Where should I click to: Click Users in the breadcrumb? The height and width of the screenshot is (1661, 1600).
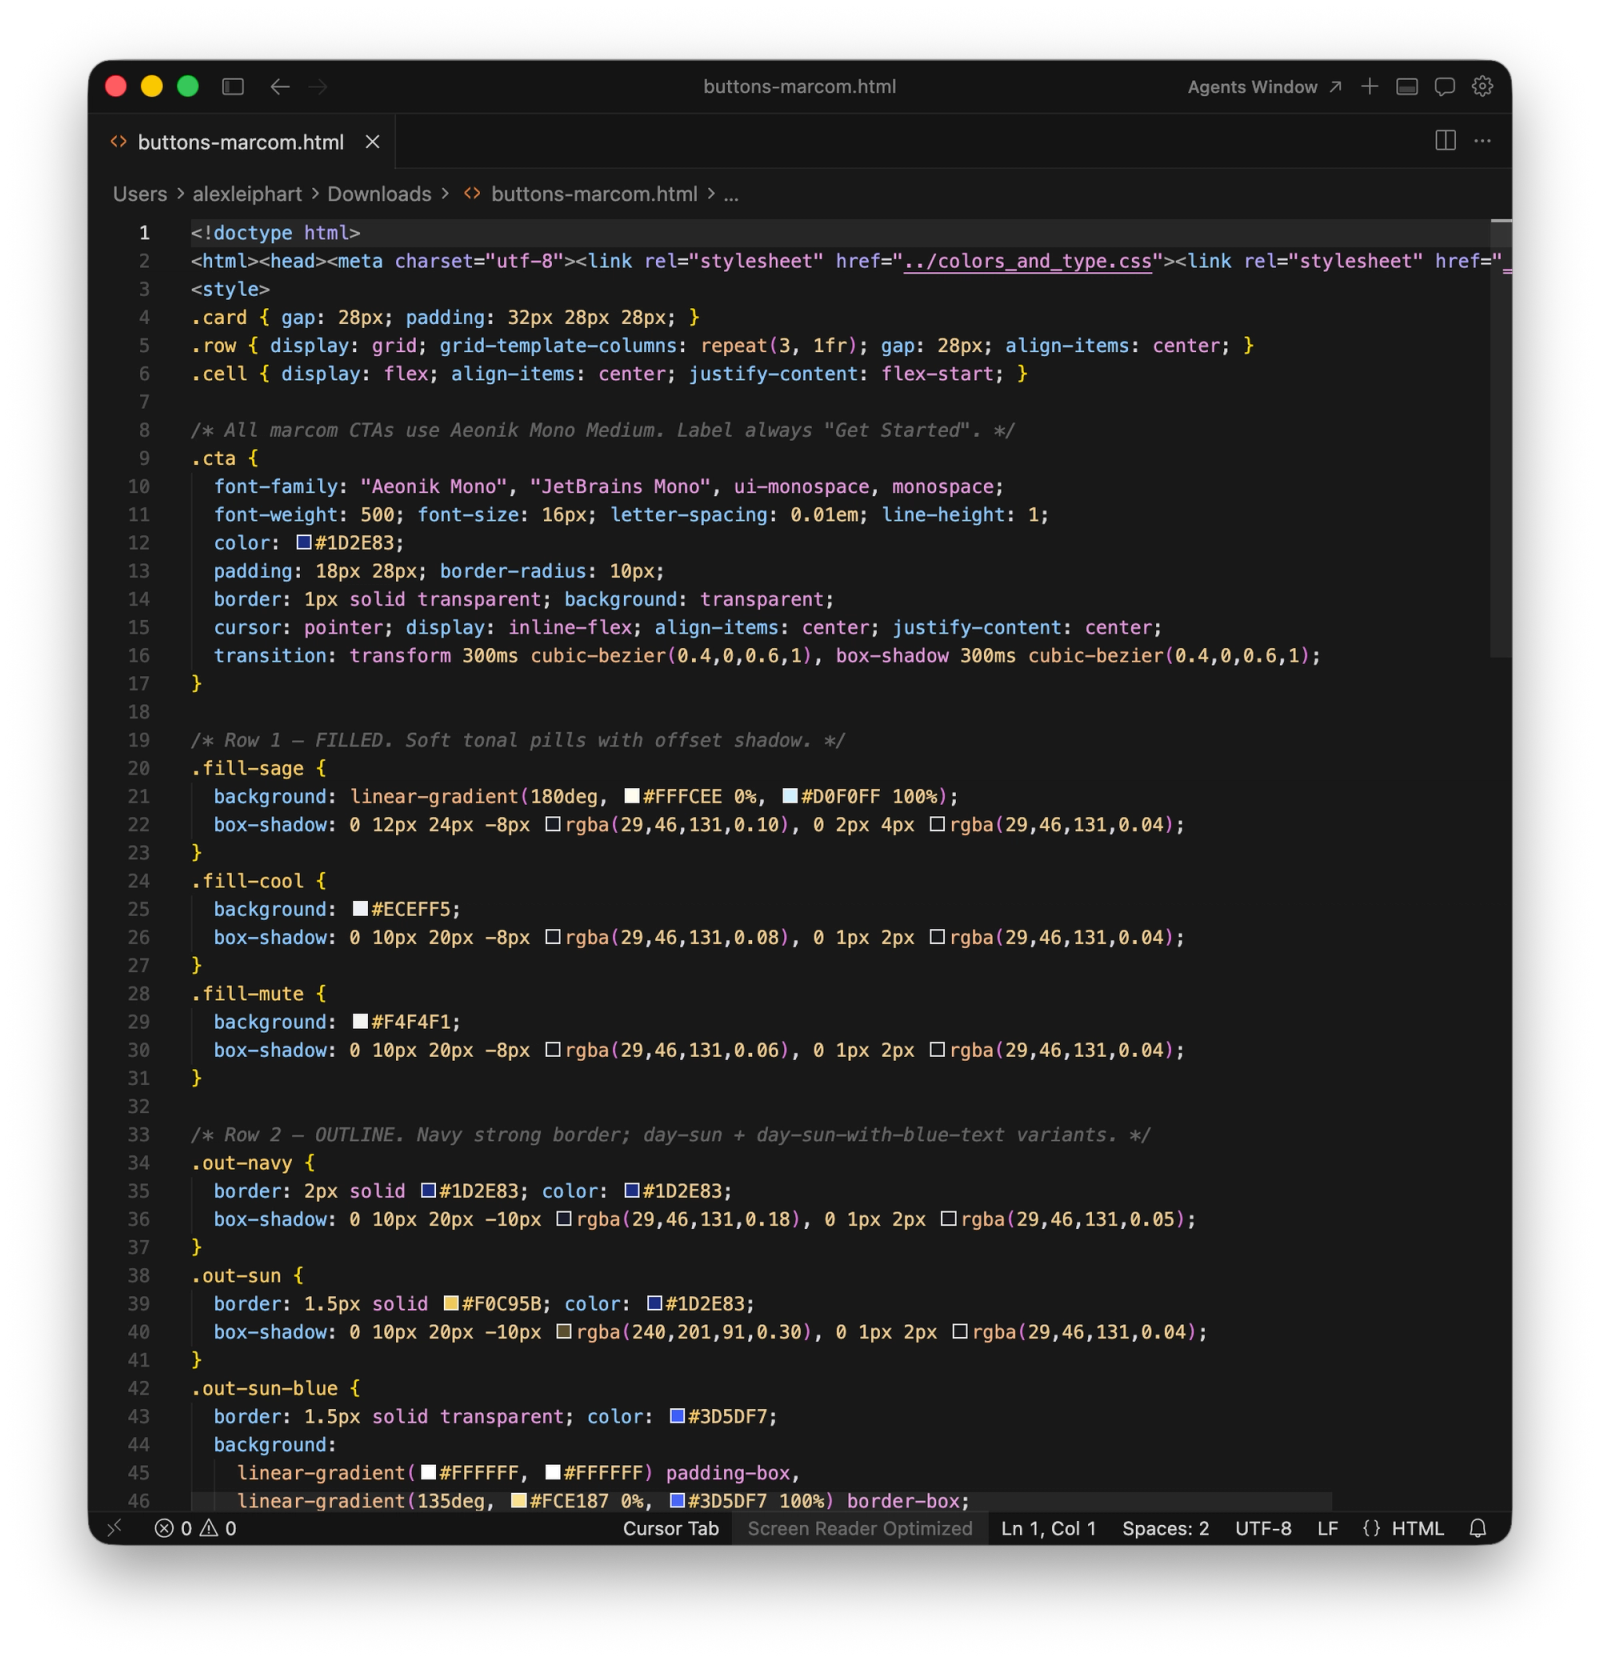point(140,194)
